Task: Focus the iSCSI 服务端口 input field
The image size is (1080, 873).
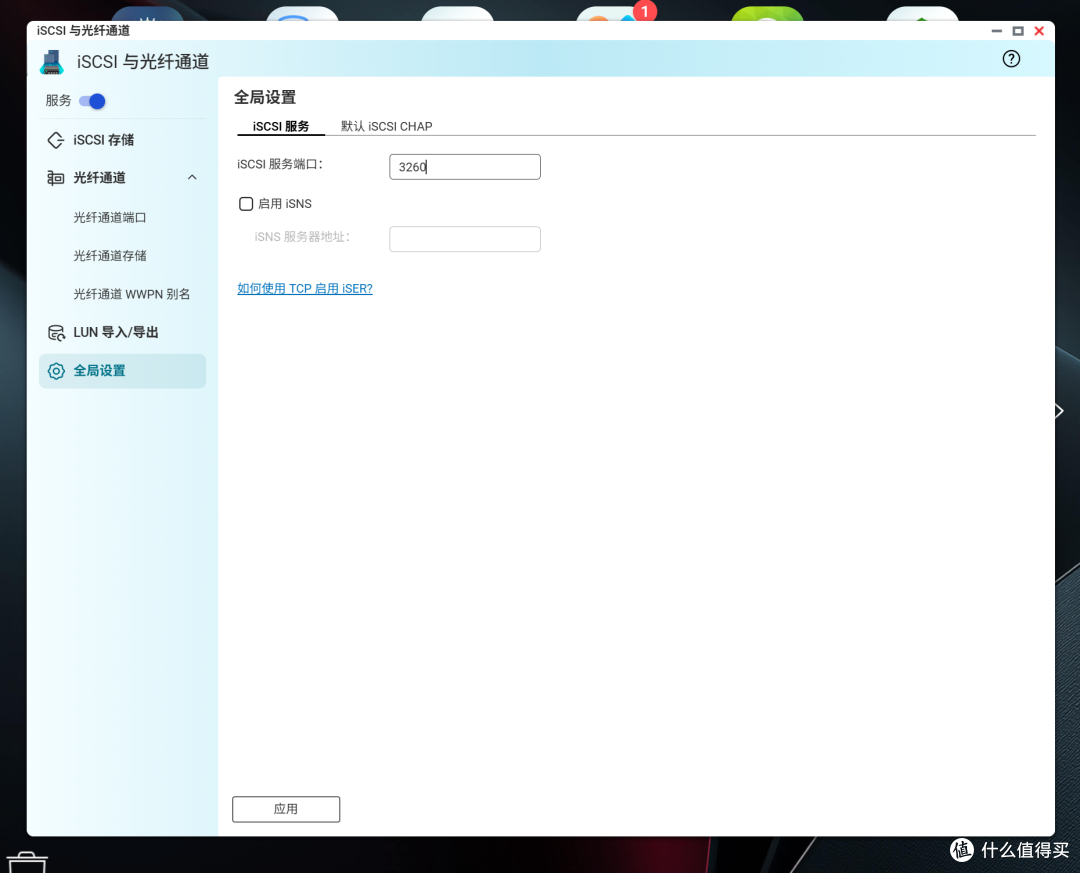Action: pyautogui.click(x=465, y=167)
